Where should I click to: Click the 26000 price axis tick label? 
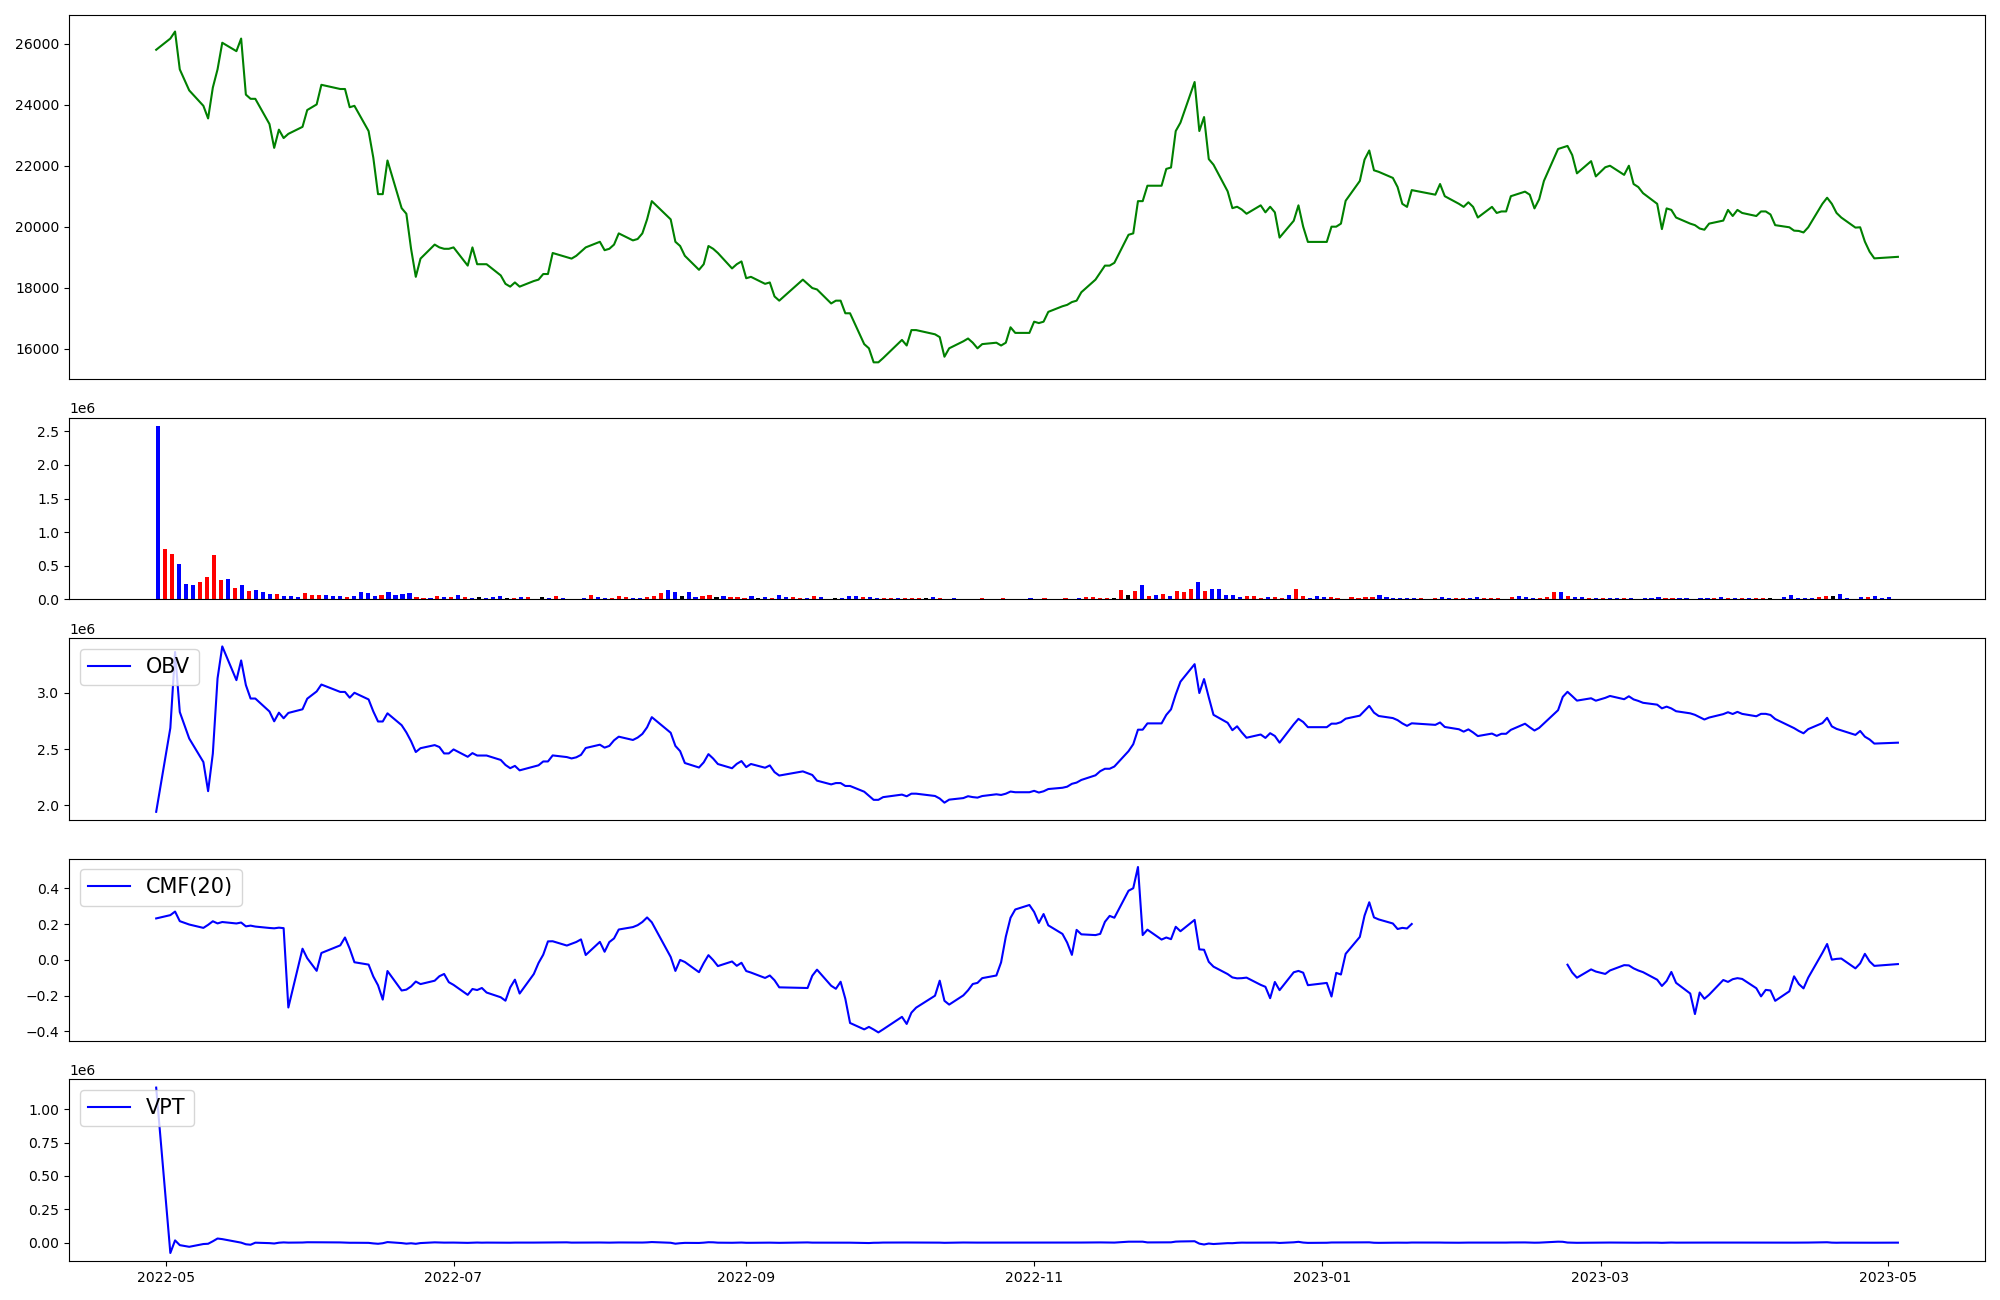(36, 44)
